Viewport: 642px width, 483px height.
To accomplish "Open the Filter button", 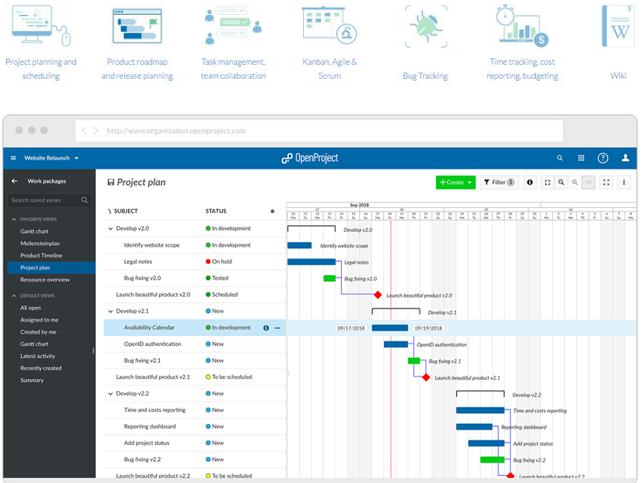I will [499, 182].
